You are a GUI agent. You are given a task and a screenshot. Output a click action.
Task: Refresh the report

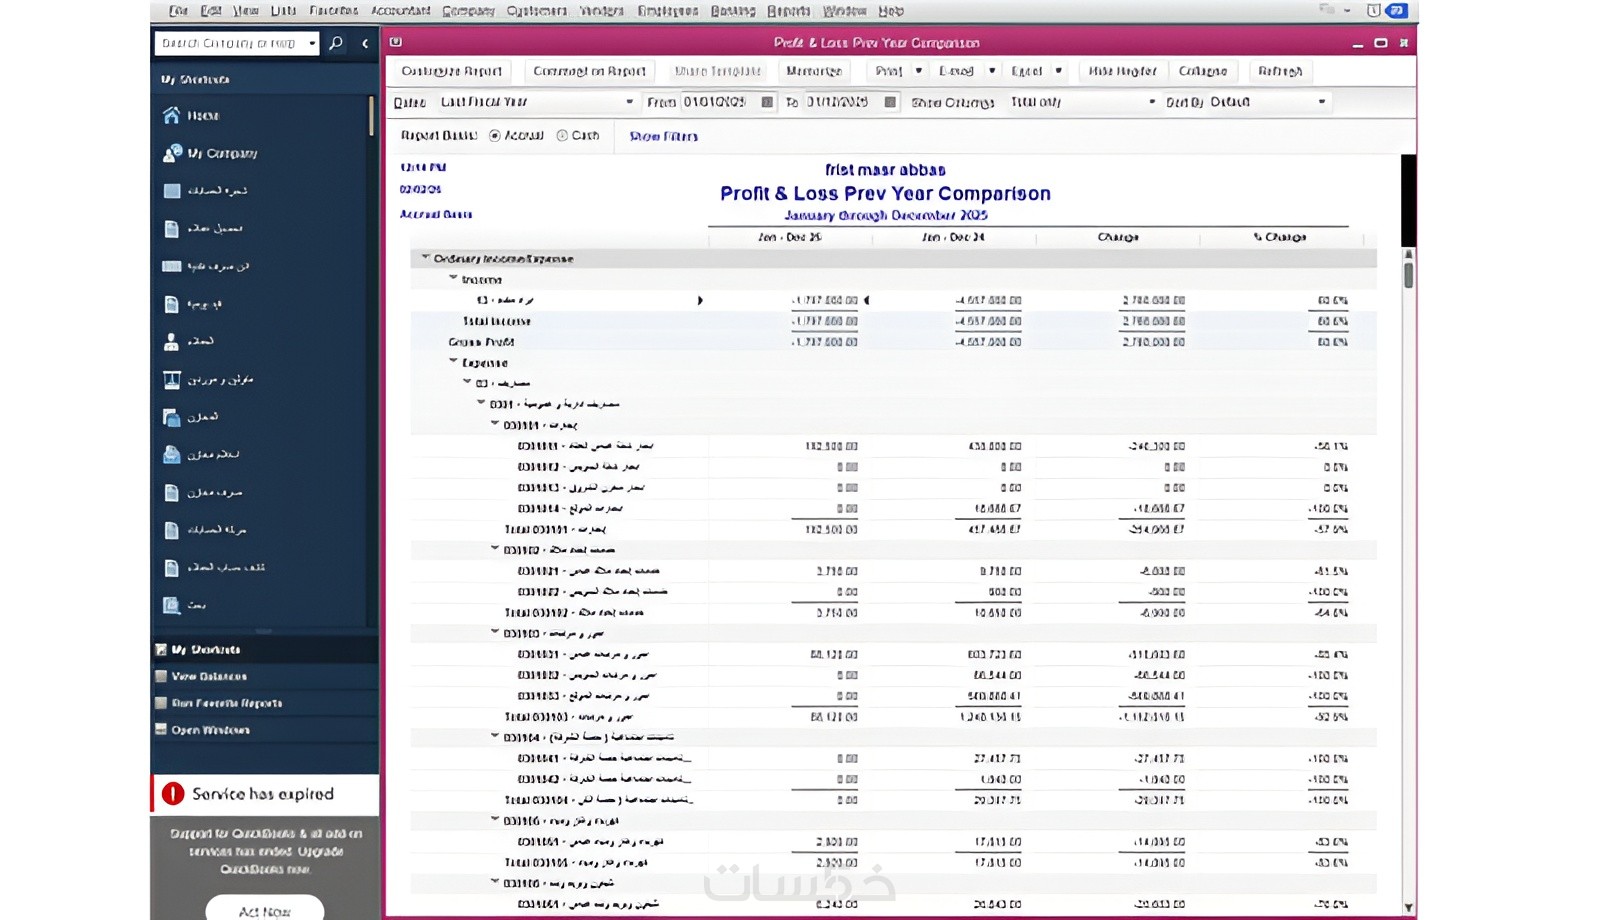[1279, 71]
